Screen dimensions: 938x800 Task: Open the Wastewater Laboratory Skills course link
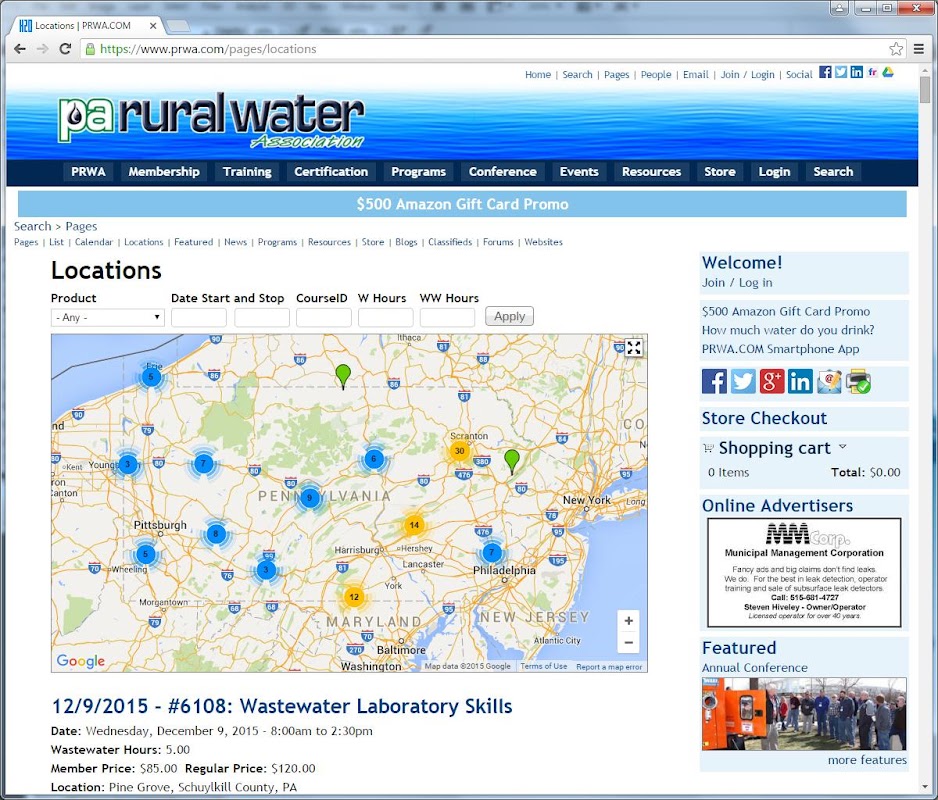tap(282, 706)
